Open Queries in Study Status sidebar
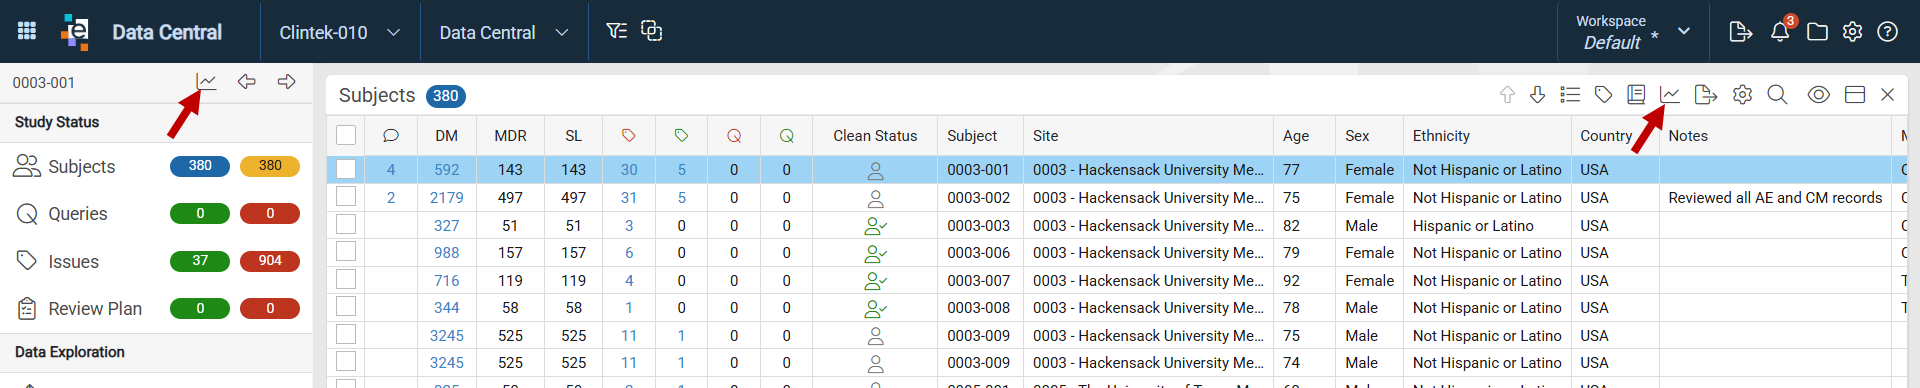Screen dimensions: 1920x388 pos(77,213)
